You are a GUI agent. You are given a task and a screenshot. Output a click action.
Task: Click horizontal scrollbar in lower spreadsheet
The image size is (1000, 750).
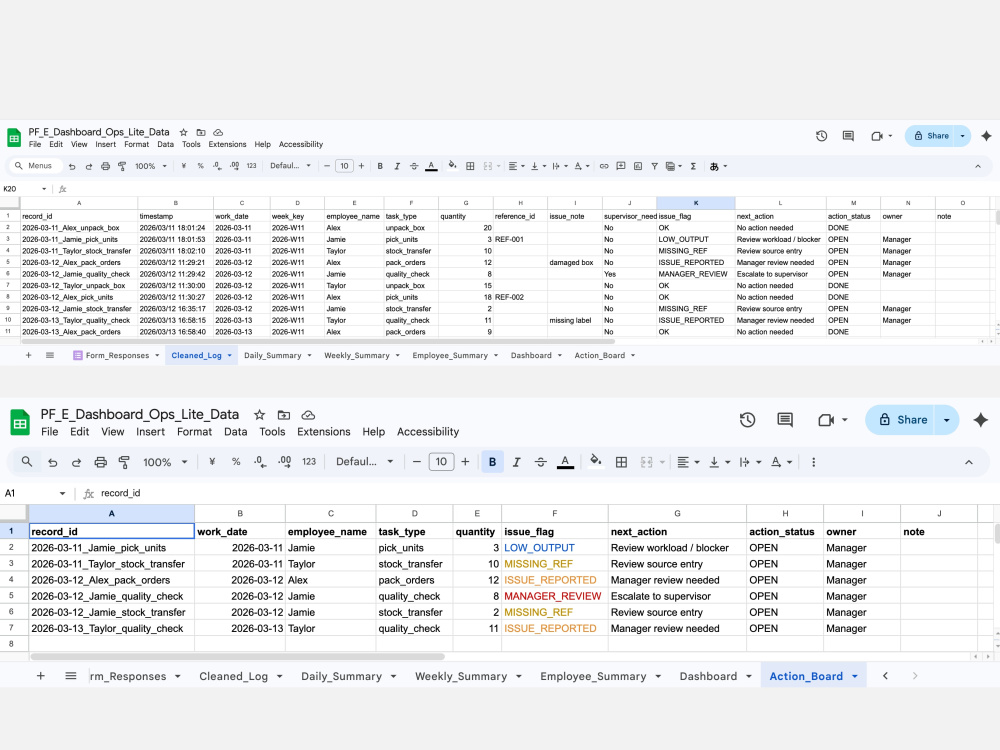(x=237, y=656)
